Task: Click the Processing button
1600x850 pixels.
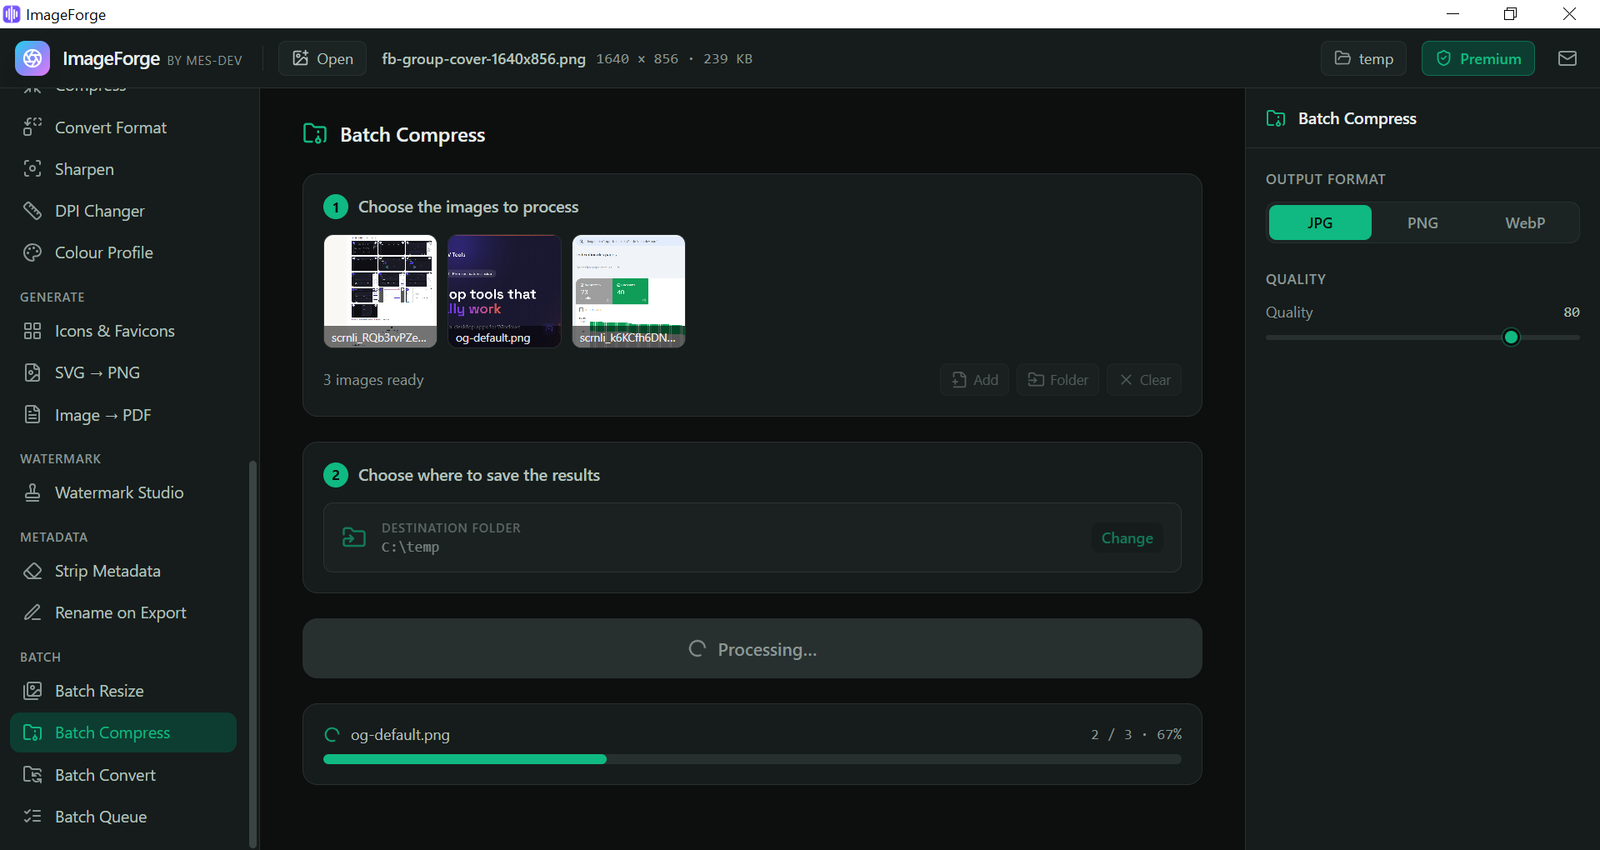Action: click(x=752, y=649)
